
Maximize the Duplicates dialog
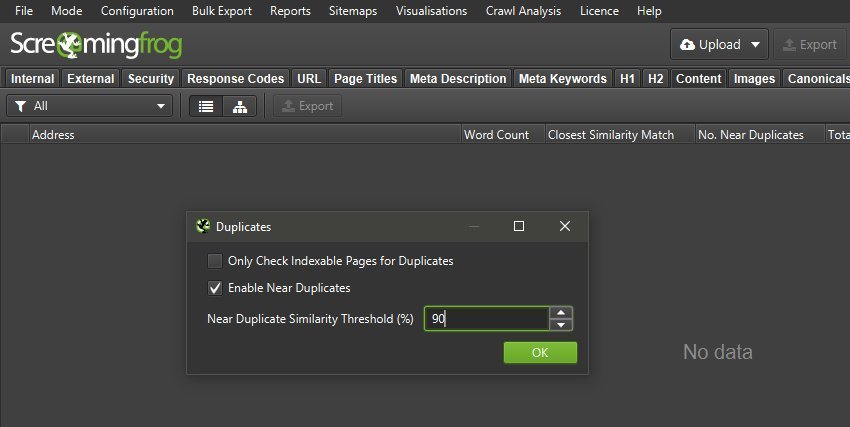point(519,227)
